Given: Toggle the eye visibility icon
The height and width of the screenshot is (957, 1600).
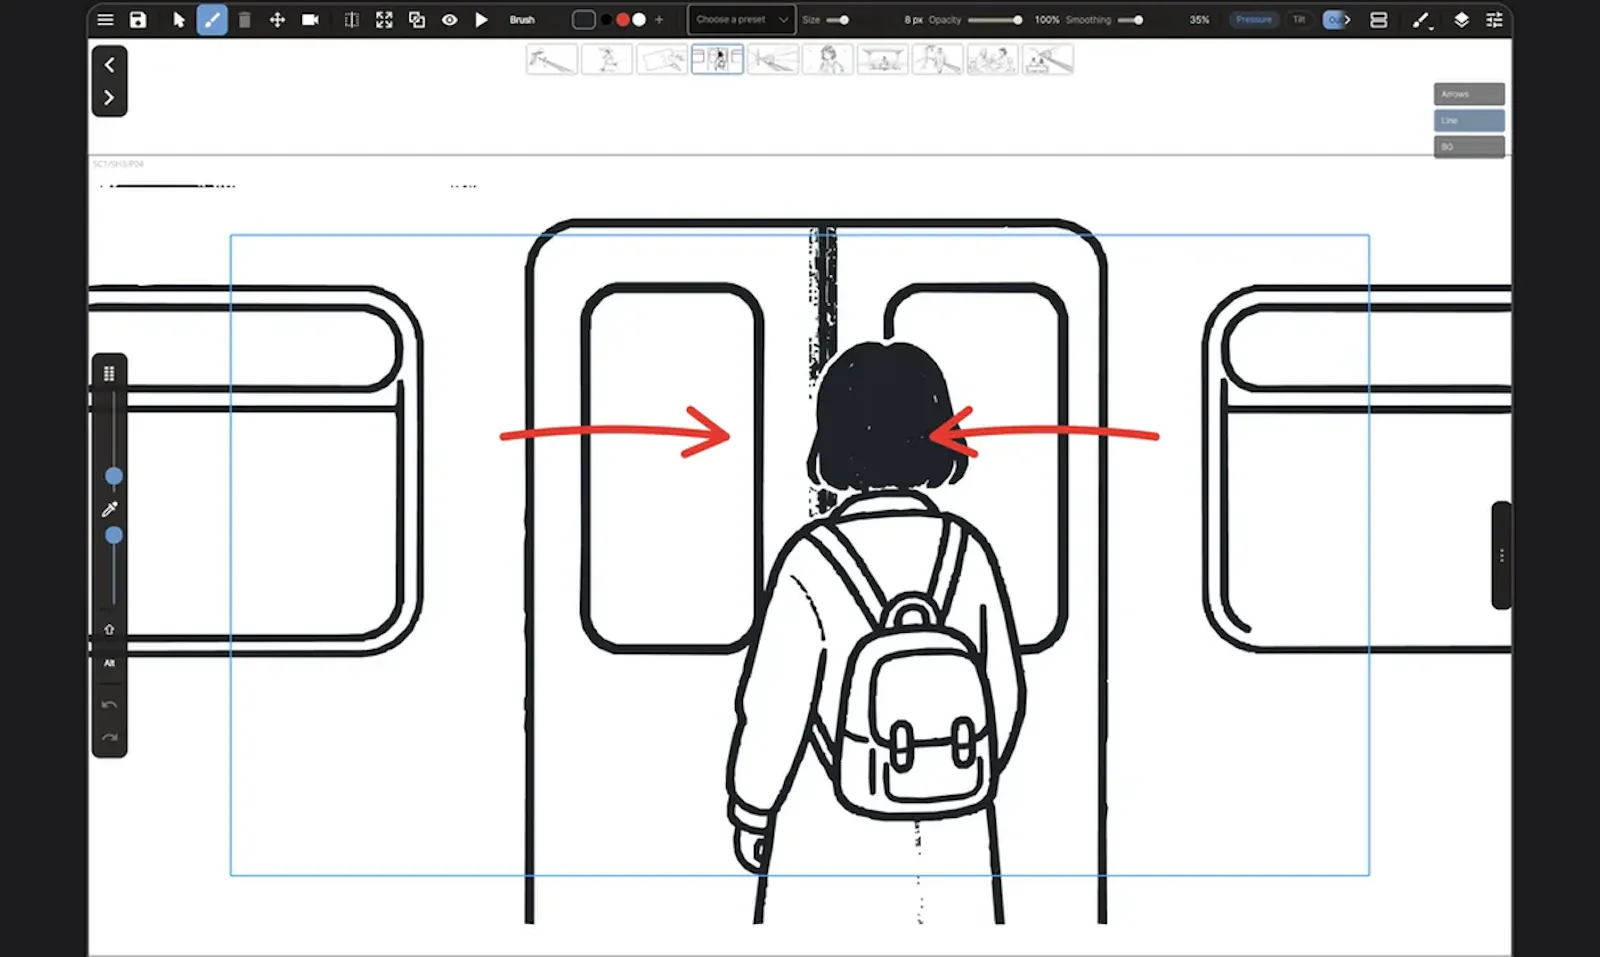Looking at the screenshot, I should click(x=450, y=20).
